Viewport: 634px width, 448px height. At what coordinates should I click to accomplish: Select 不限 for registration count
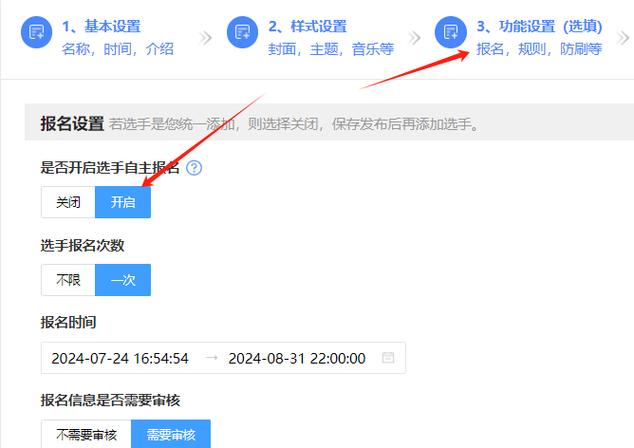click(x=68, y=280)
